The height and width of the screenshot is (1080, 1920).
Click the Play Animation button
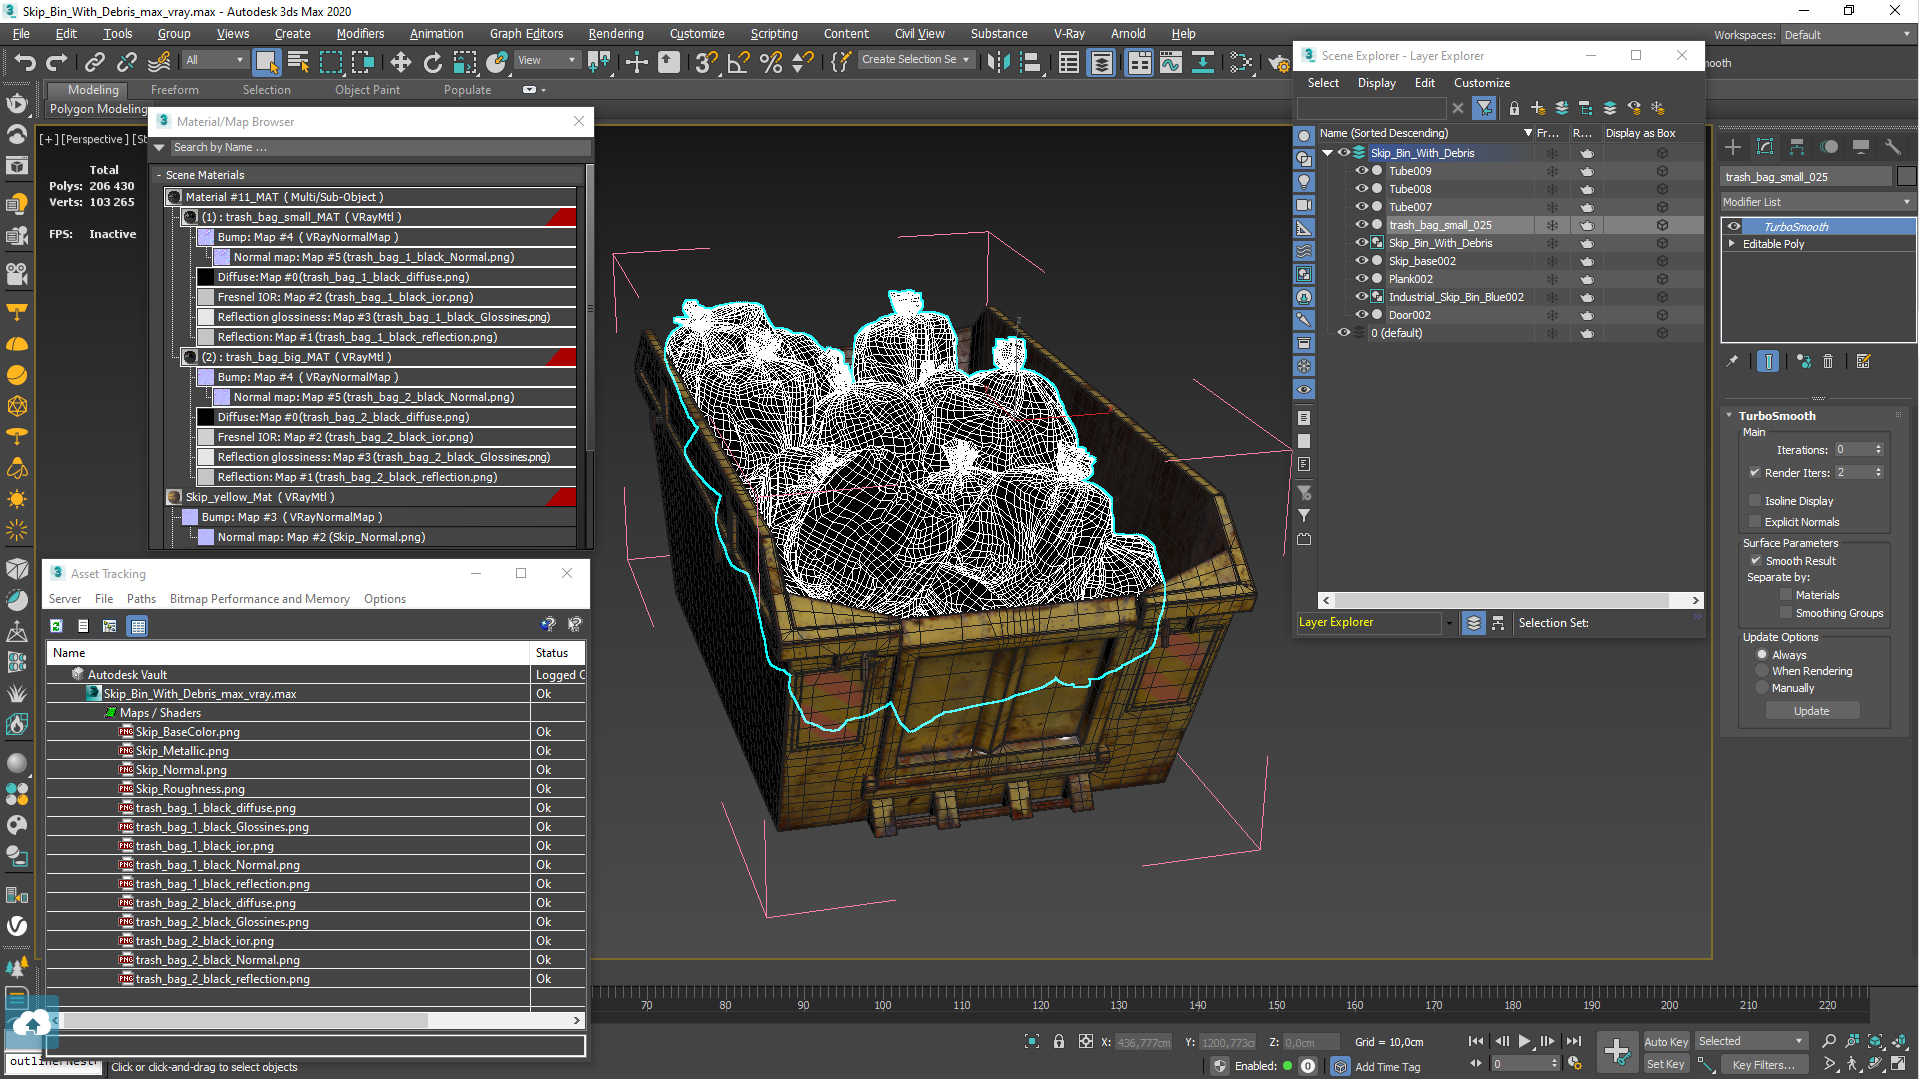1524,1041
